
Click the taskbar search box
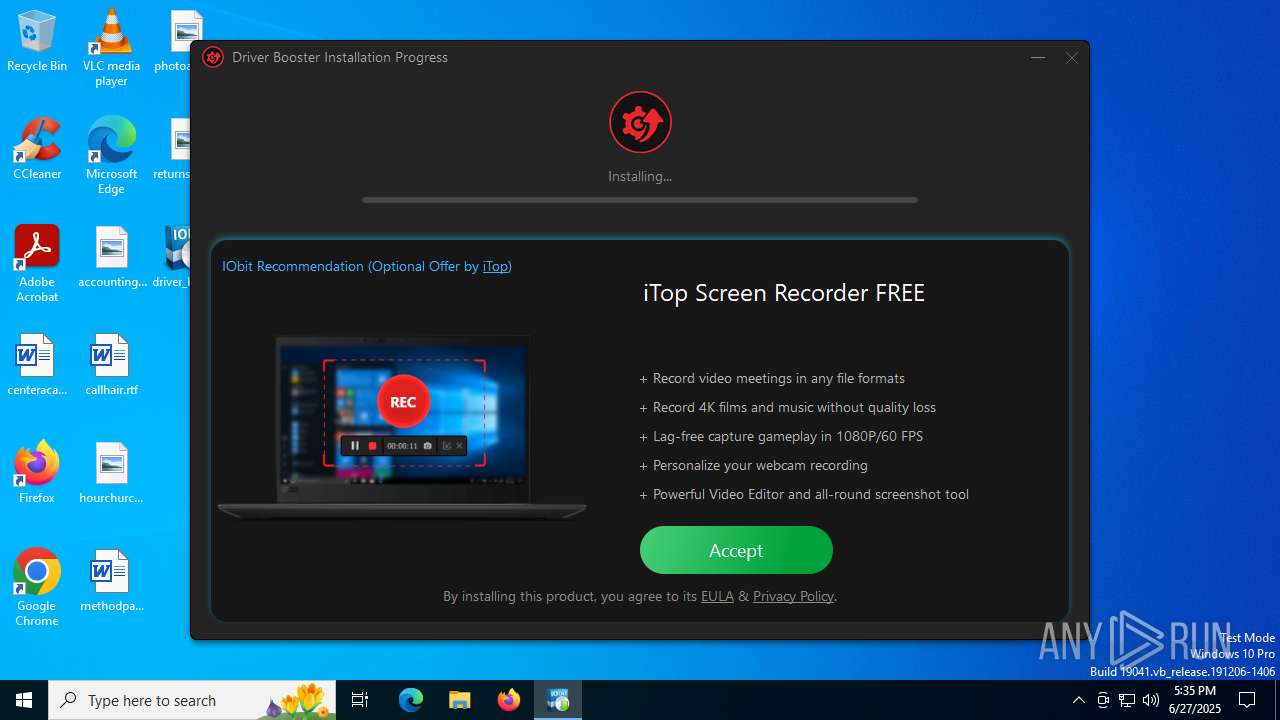click(x=192, y=700)
